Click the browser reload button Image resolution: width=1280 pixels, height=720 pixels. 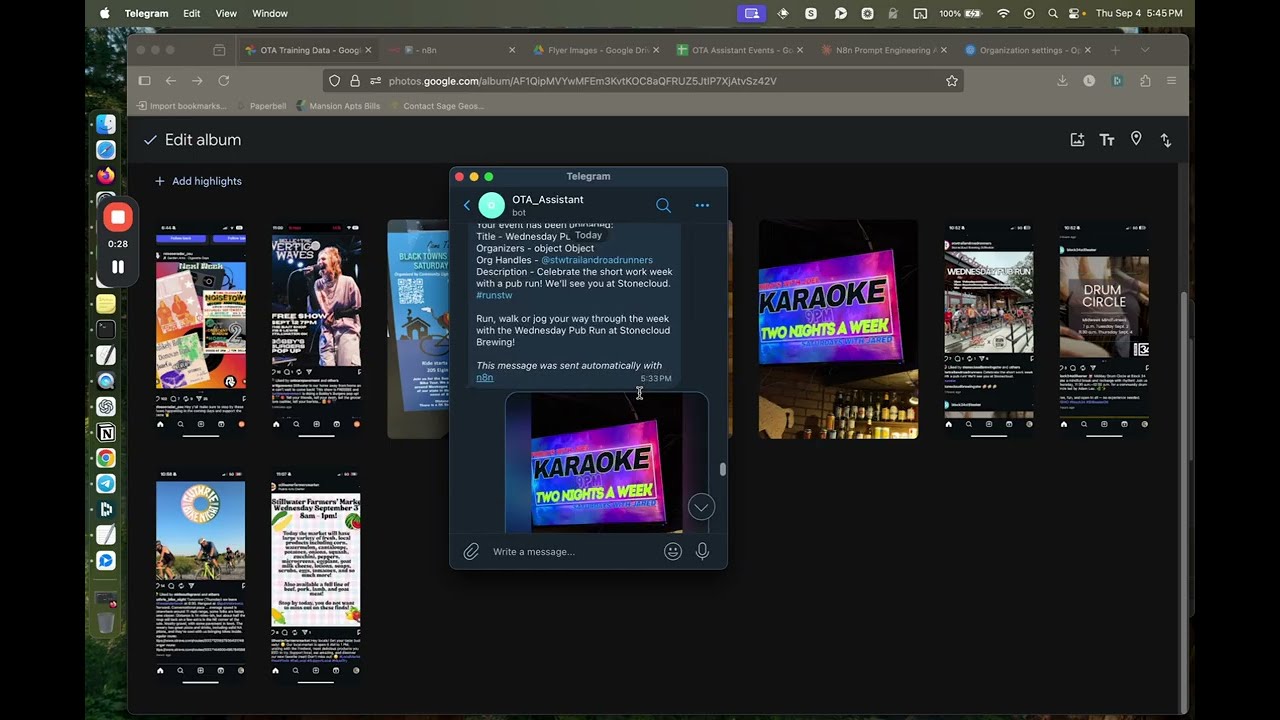[224, 81]
